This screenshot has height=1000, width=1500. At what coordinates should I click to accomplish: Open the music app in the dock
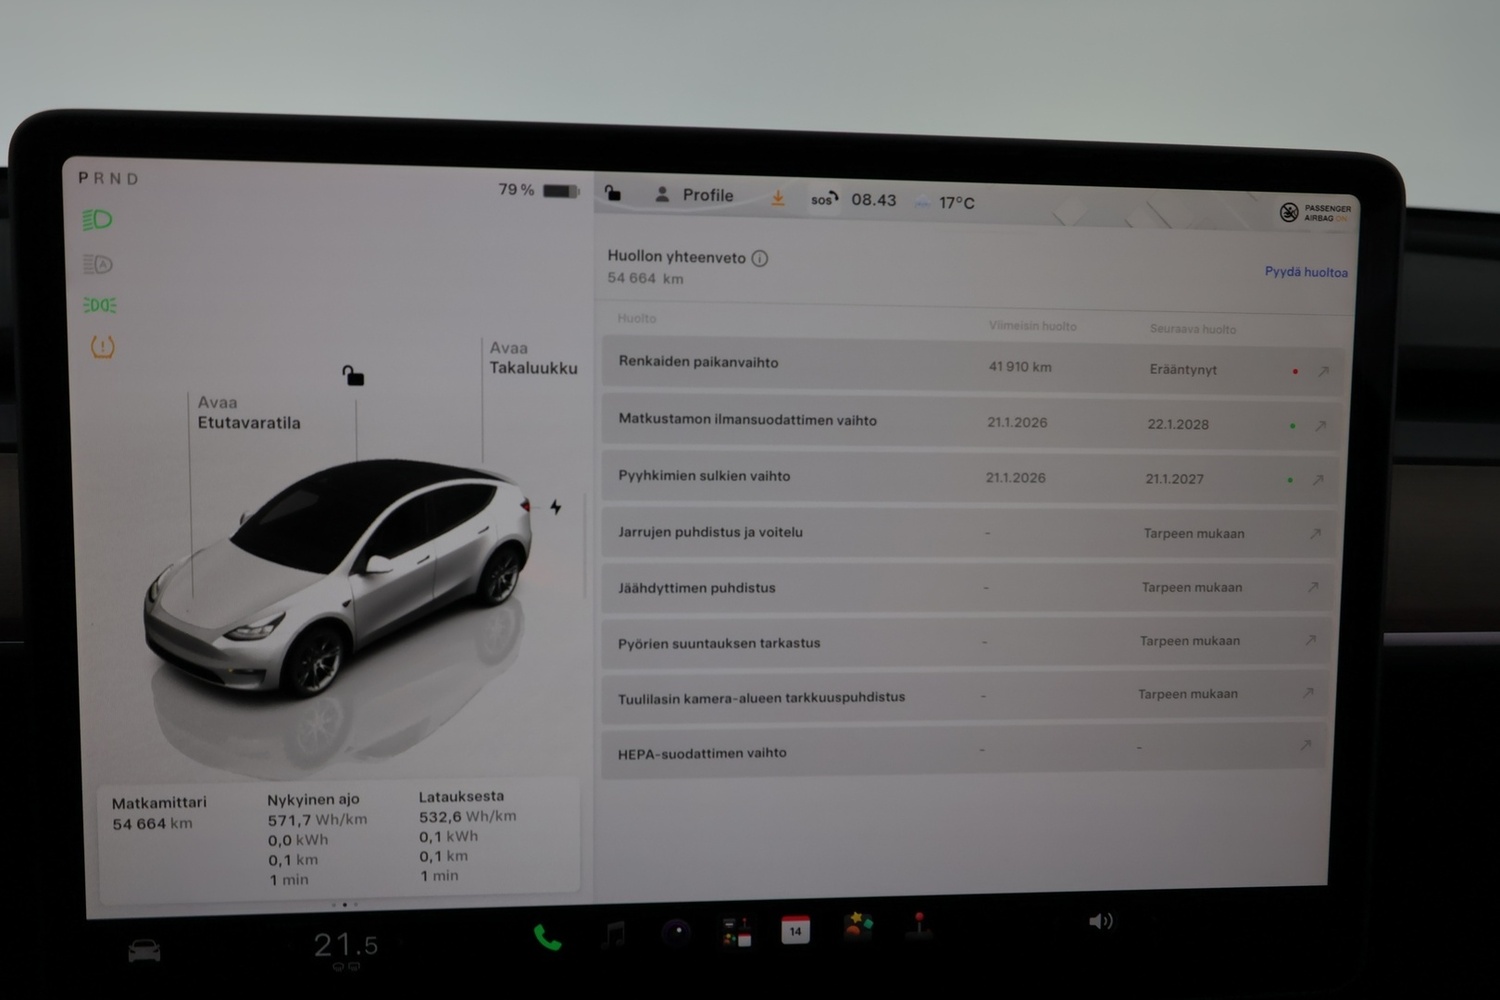[614, 934]
